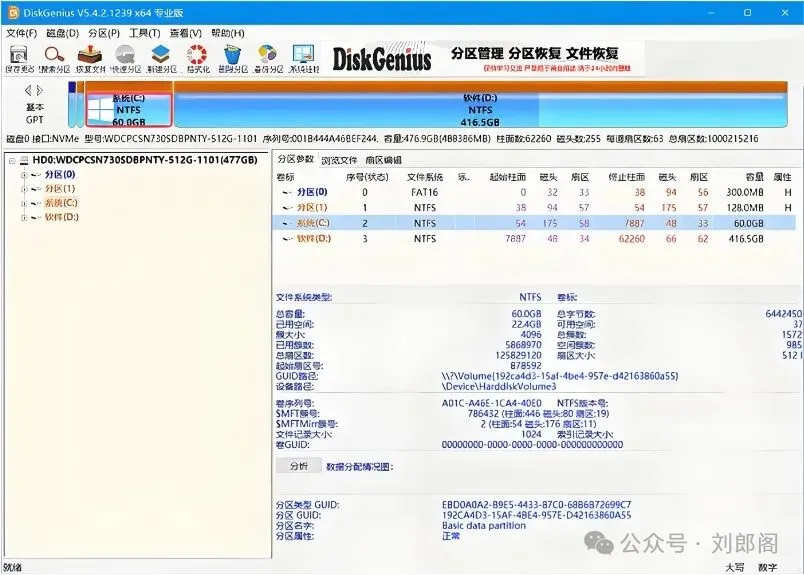
Task: Select 分区(0) in the left tree
Action: (x=60, y=175)
